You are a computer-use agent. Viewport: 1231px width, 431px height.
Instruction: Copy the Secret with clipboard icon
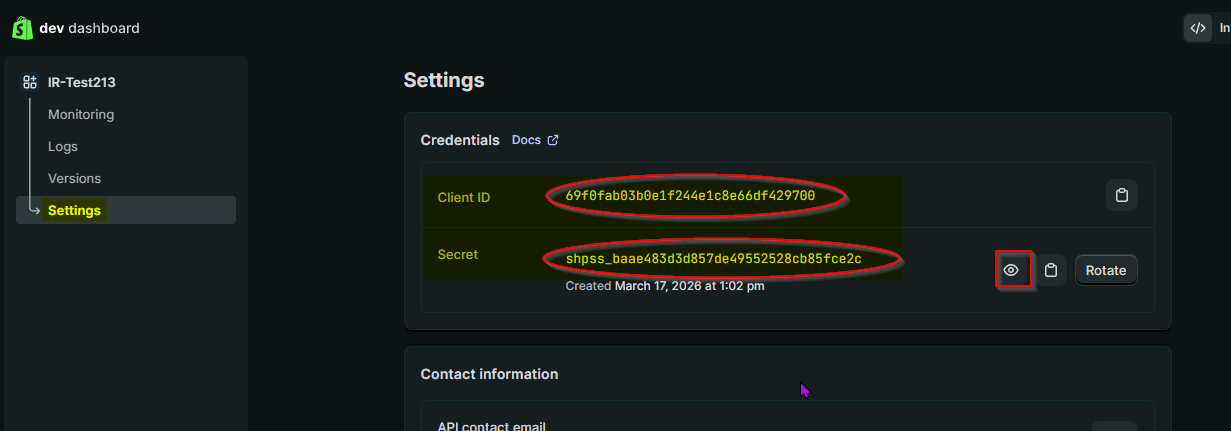[x=1050, y=270]
